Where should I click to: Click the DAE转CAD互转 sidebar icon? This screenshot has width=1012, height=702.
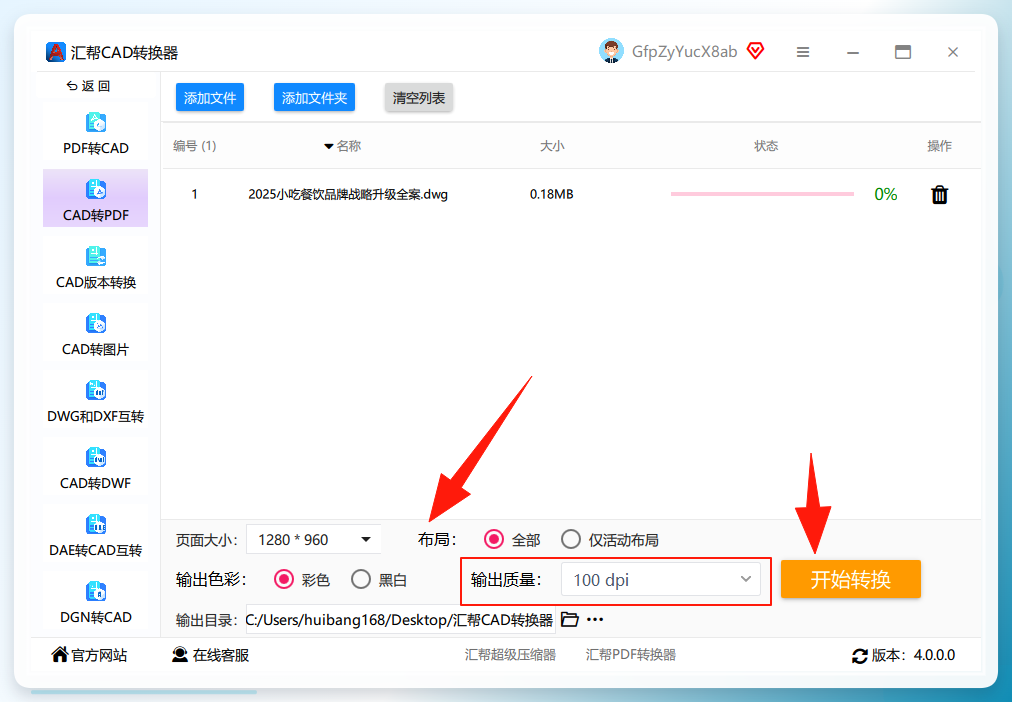(96, 525)
